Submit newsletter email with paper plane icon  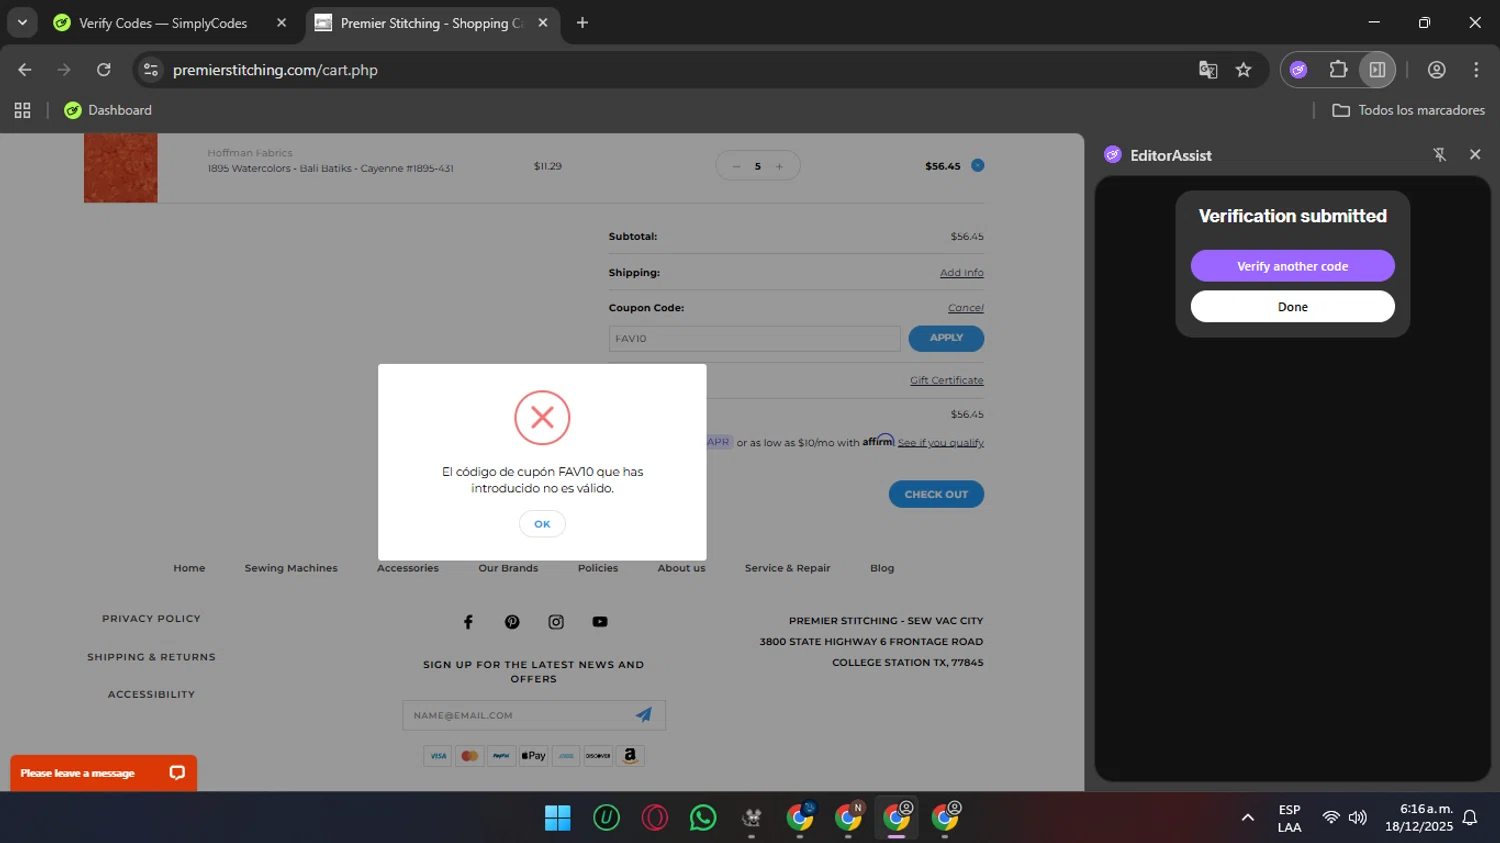[644, 715]
